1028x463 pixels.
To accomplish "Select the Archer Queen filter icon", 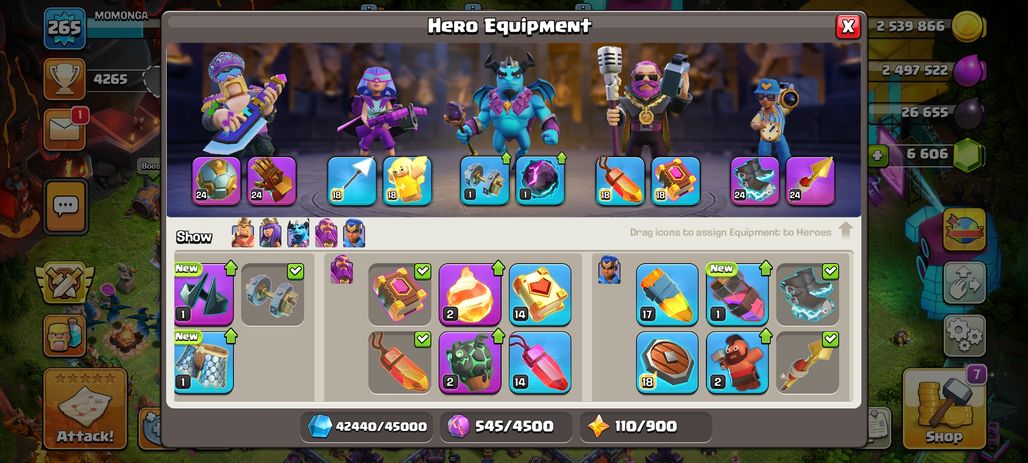I will click(x=270, y=233).
